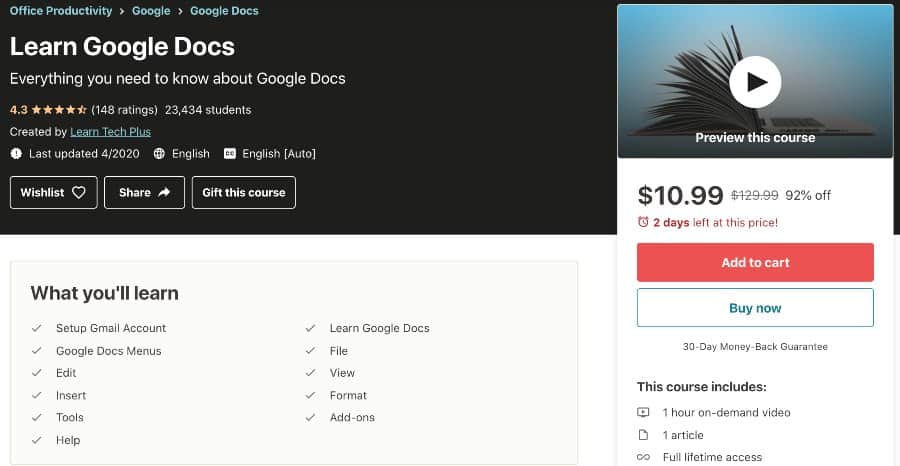Image resolution: width=900 pixels, height=466 pixels.
Task: Click checkmark beside Tools
Action: click(37, 418)
